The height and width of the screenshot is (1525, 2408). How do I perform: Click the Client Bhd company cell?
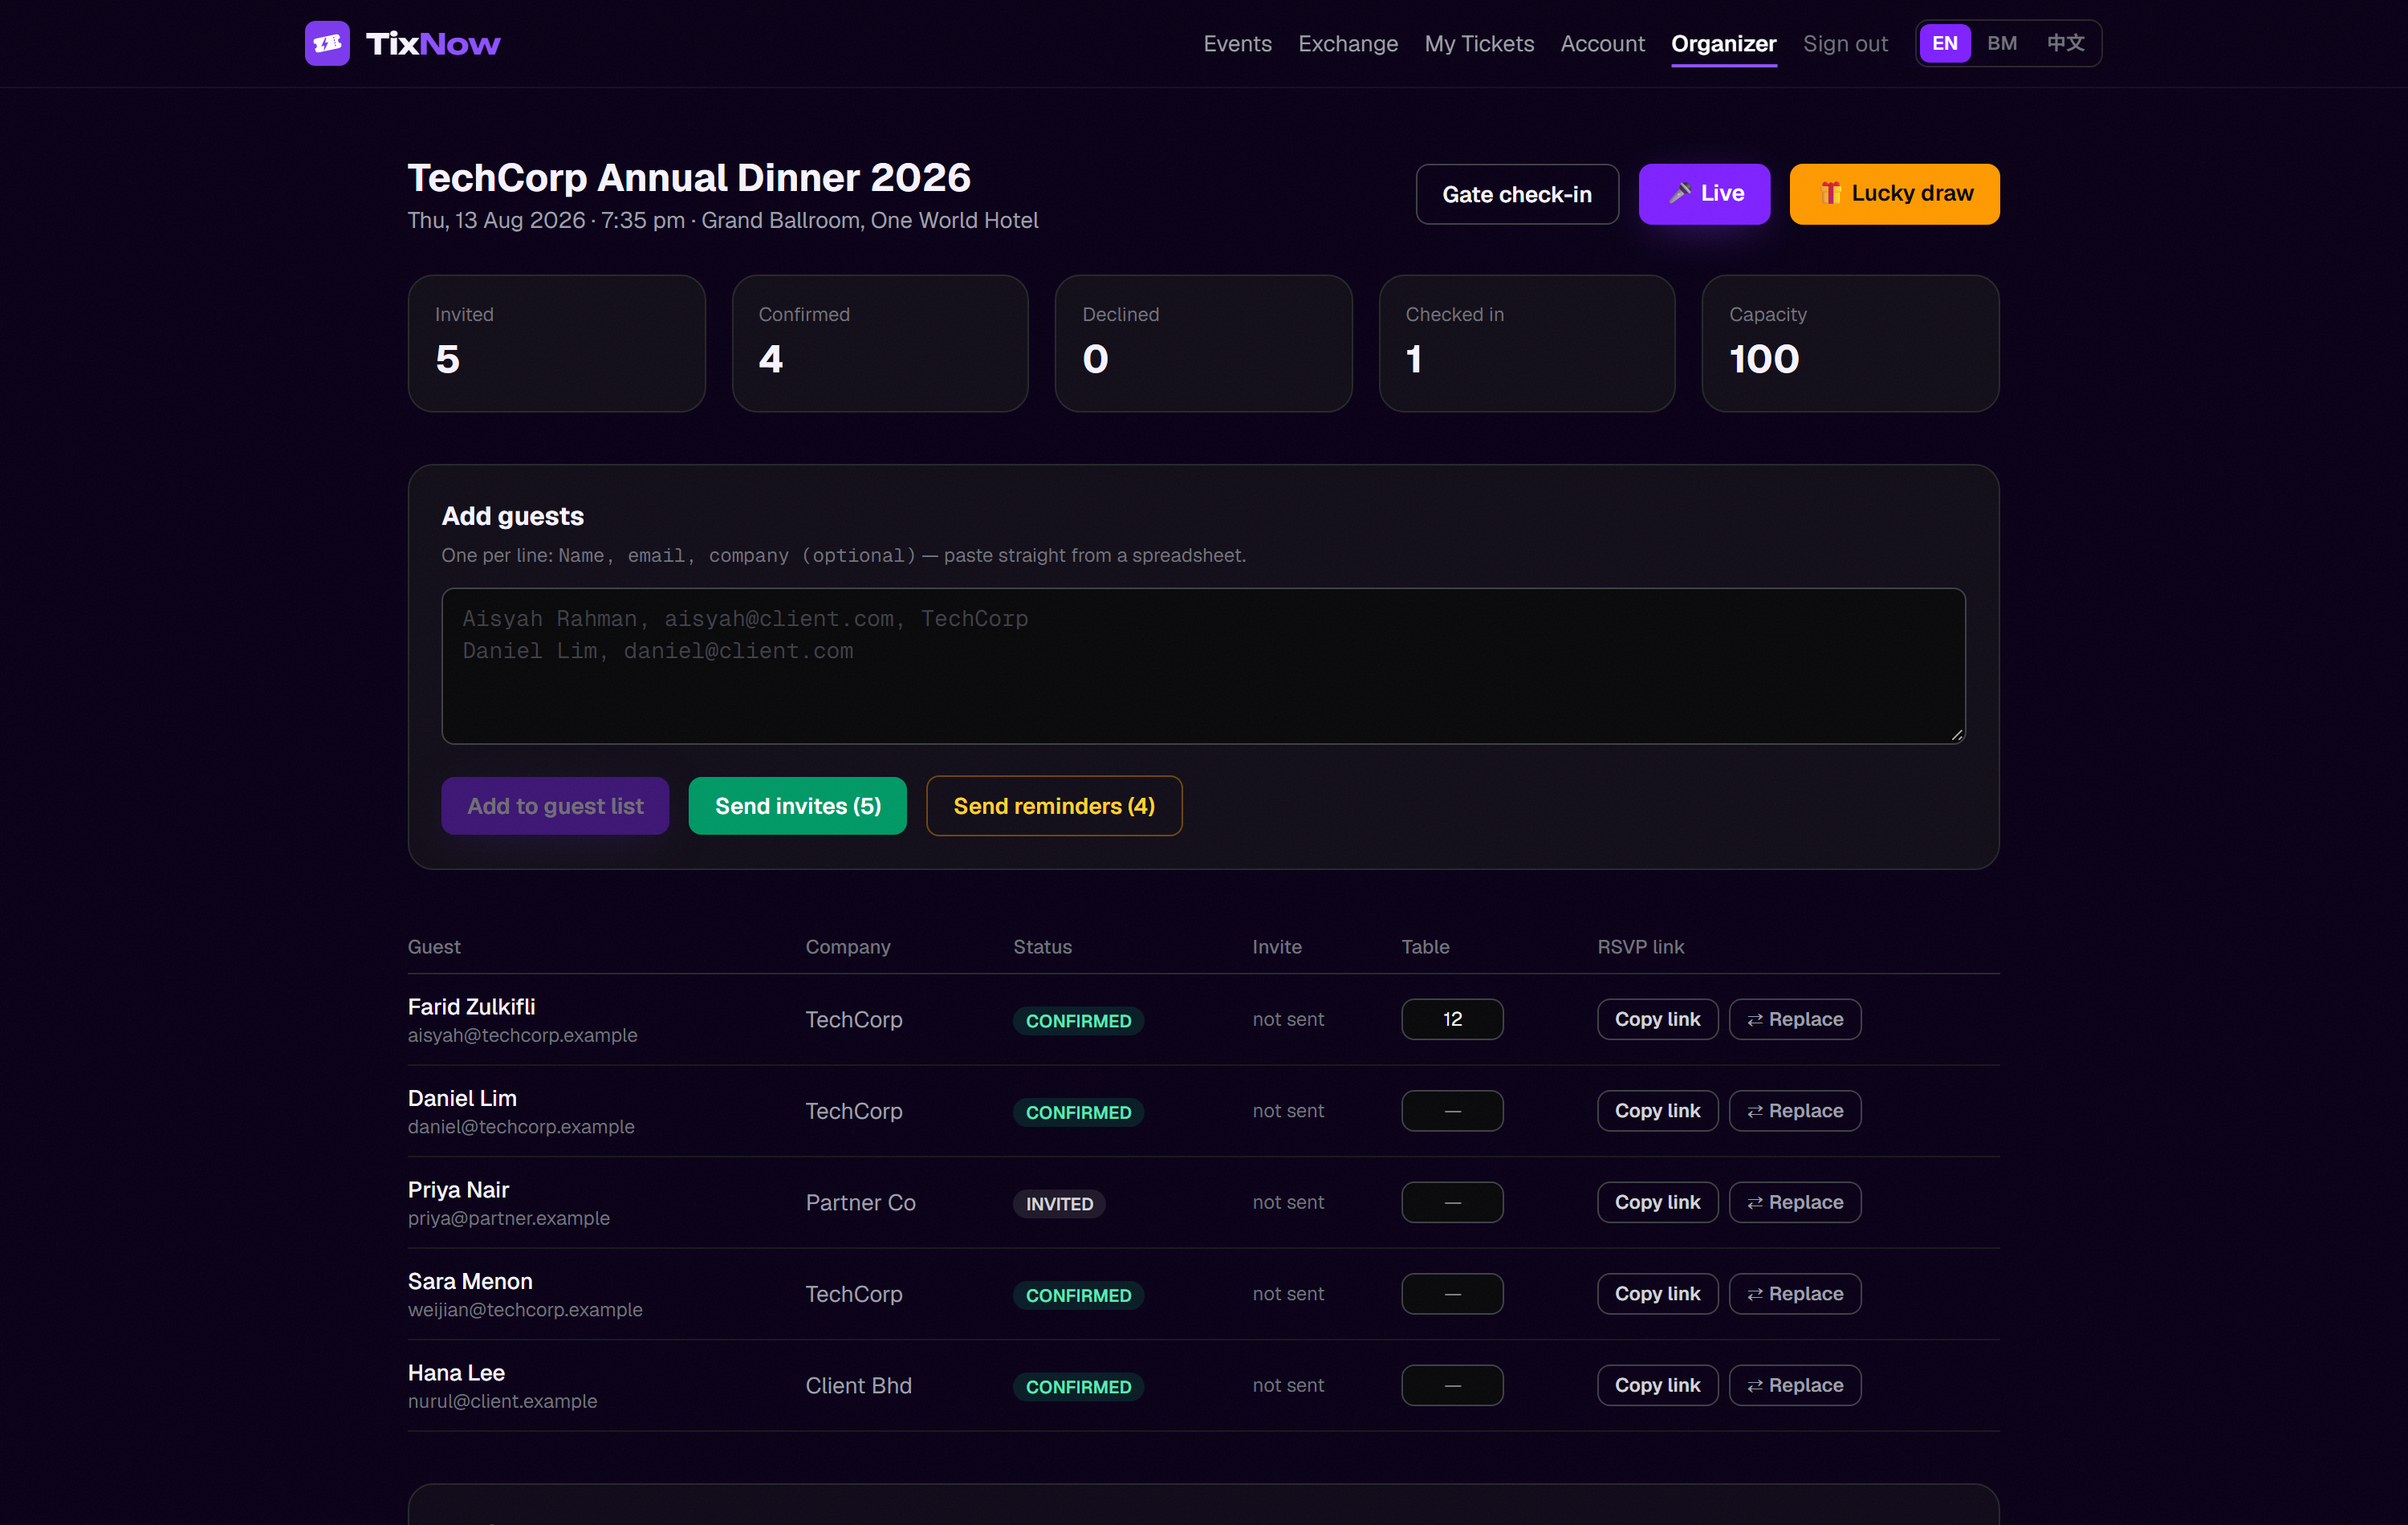pos(858,1385)
